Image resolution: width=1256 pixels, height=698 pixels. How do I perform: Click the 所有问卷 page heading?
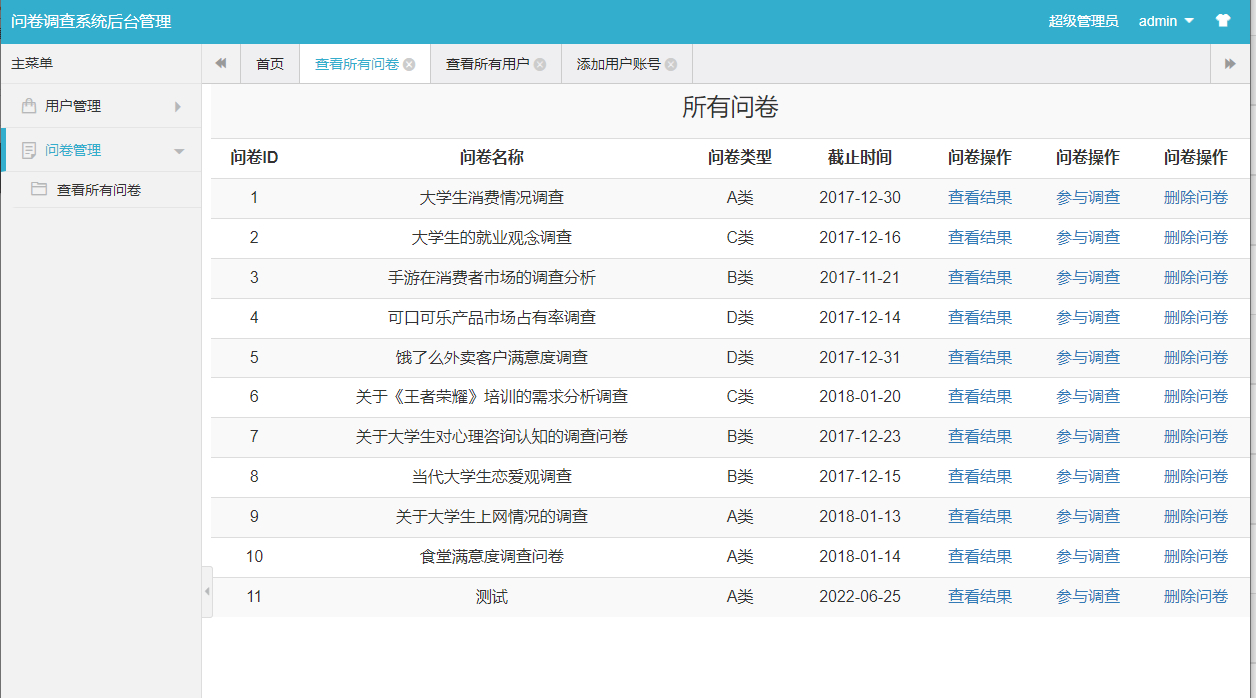(x=730, y=108)
